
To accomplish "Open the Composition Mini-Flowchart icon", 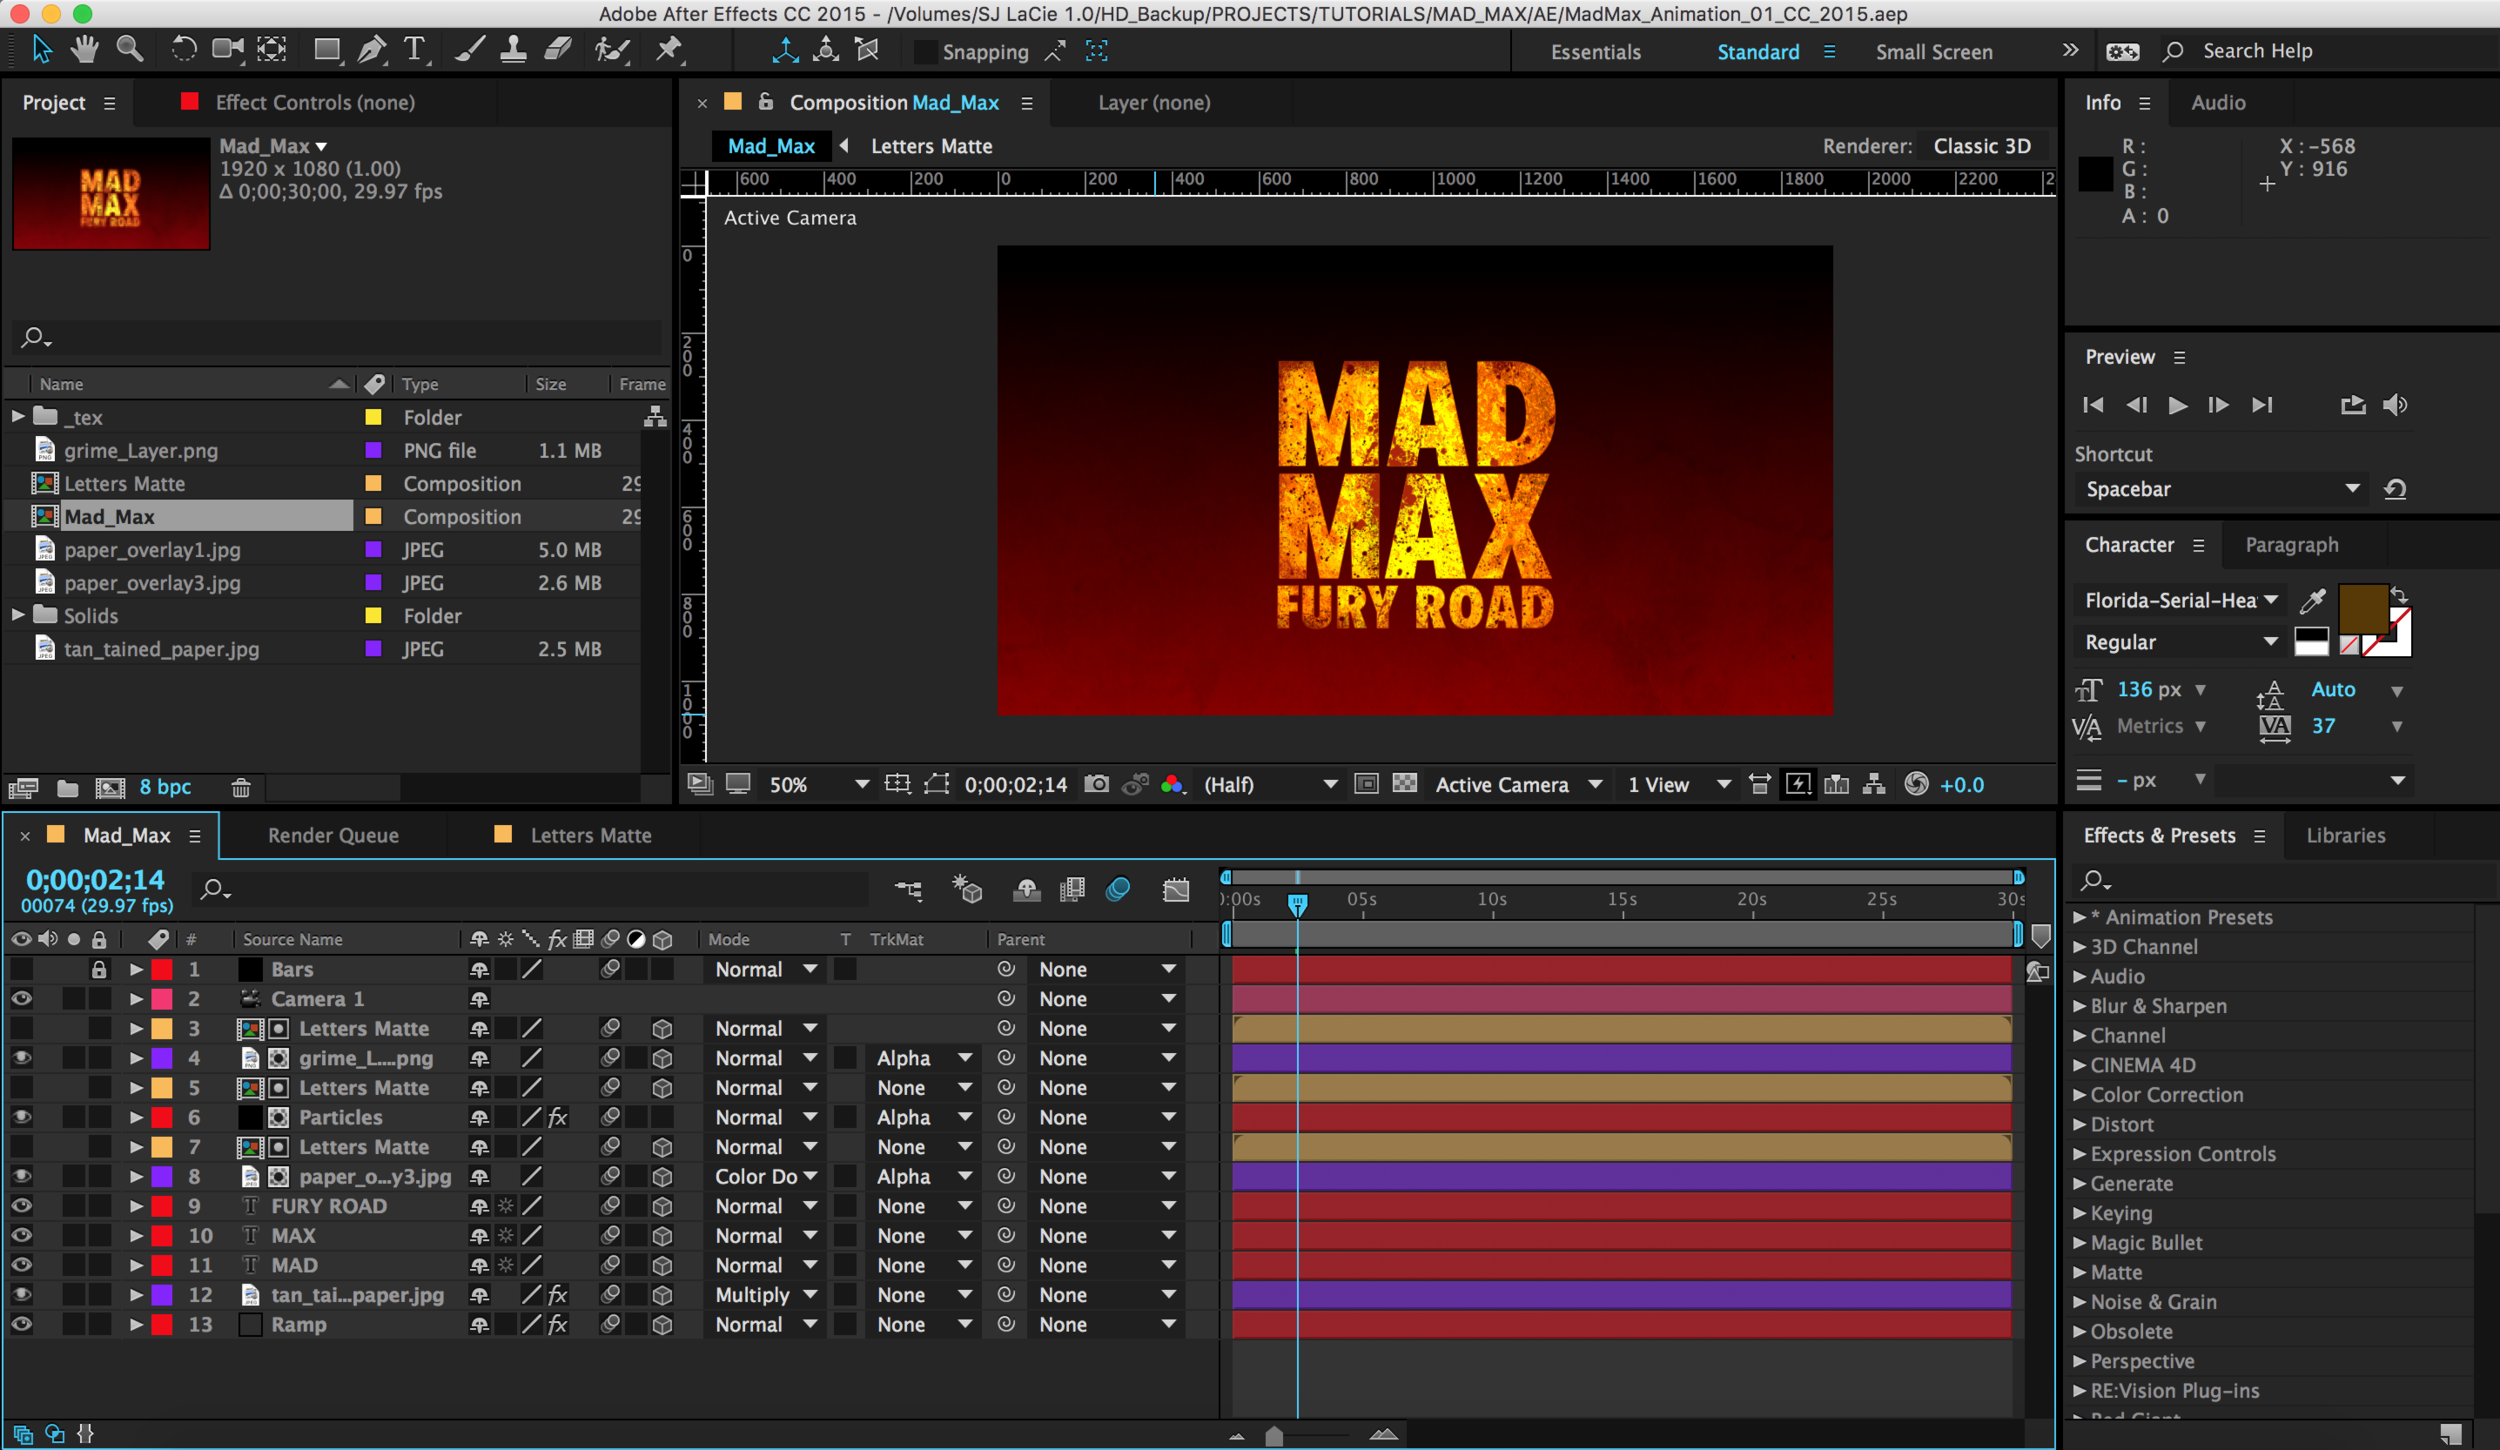I will coord(909,889).
